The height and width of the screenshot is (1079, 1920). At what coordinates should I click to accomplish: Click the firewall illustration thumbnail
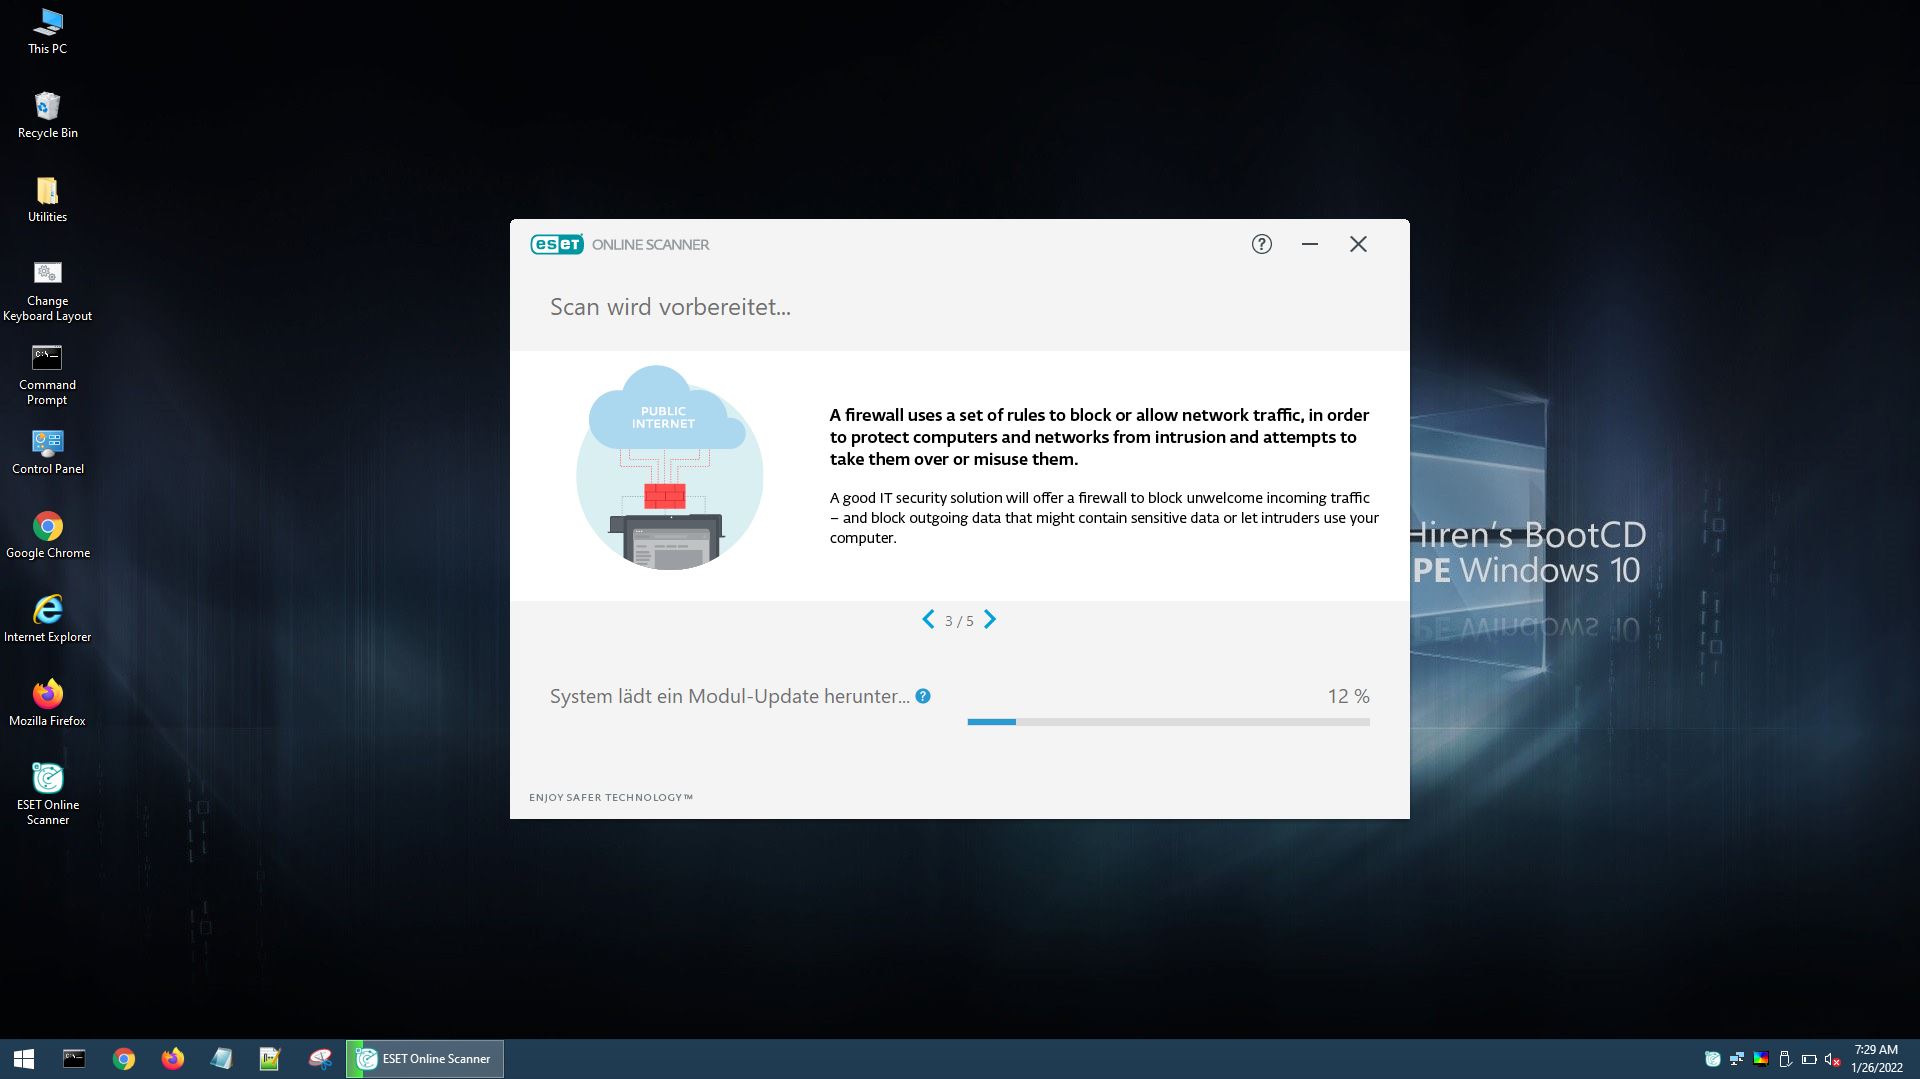[x=670, y=468]
